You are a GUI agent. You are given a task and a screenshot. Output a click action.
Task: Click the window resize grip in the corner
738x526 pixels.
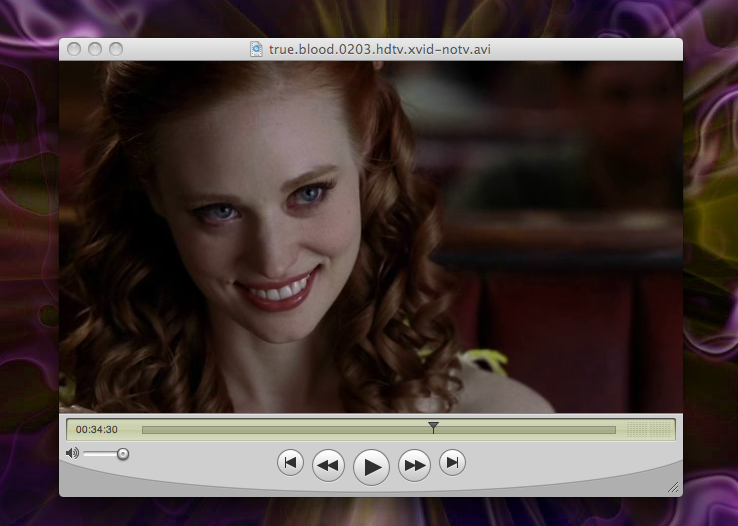pos(673,487)
